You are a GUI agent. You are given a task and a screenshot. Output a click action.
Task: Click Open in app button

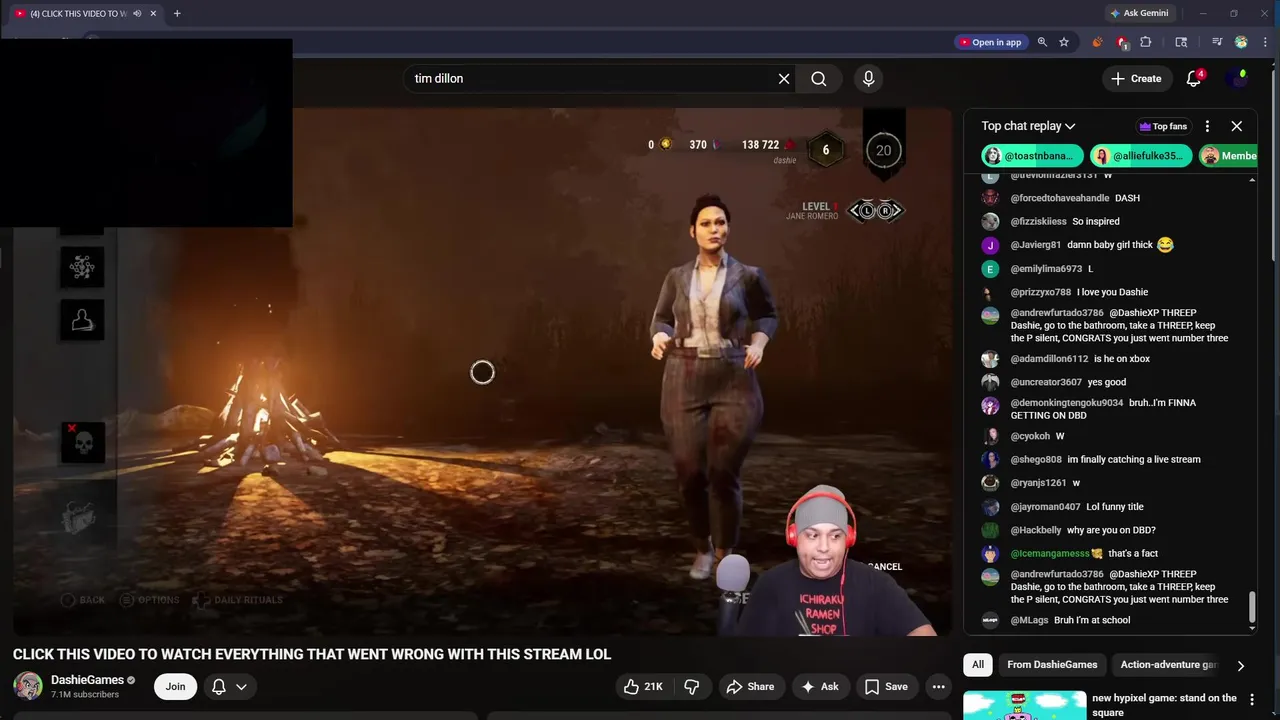[990, 42]
